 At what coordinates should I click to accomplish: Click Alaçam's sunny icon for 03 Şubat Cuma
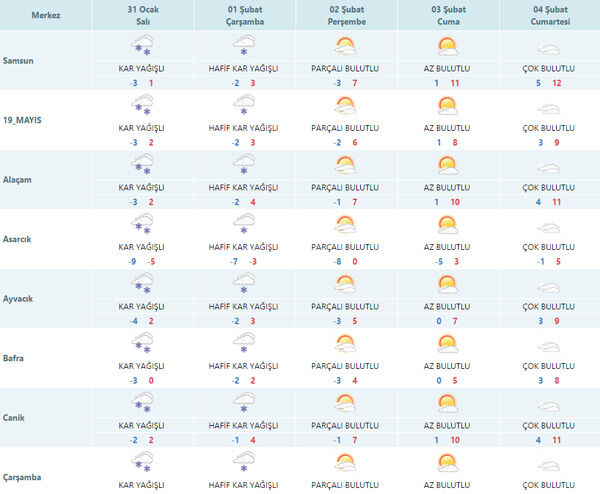pyautogui.click(x=447, y=164)
